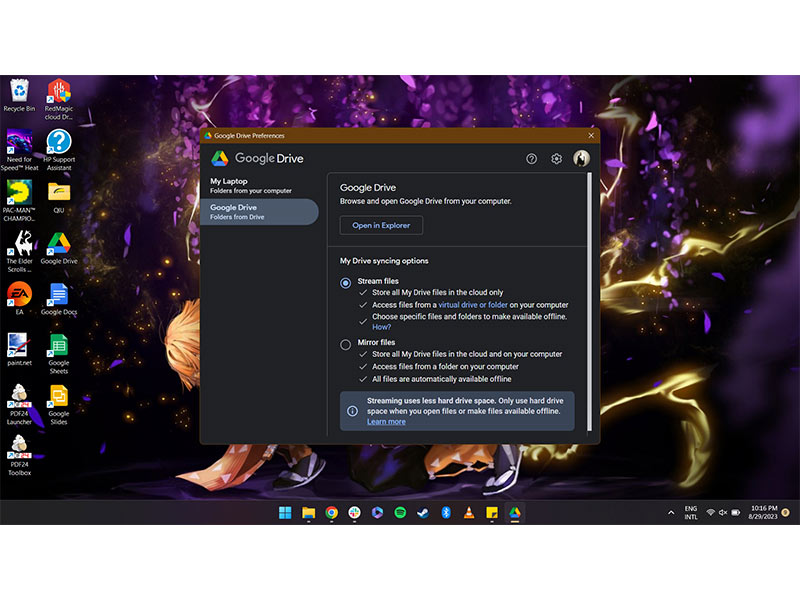Close the Google Drive Preferences window
The width and height of the screenshot is (800, 600).
(591, 136)
